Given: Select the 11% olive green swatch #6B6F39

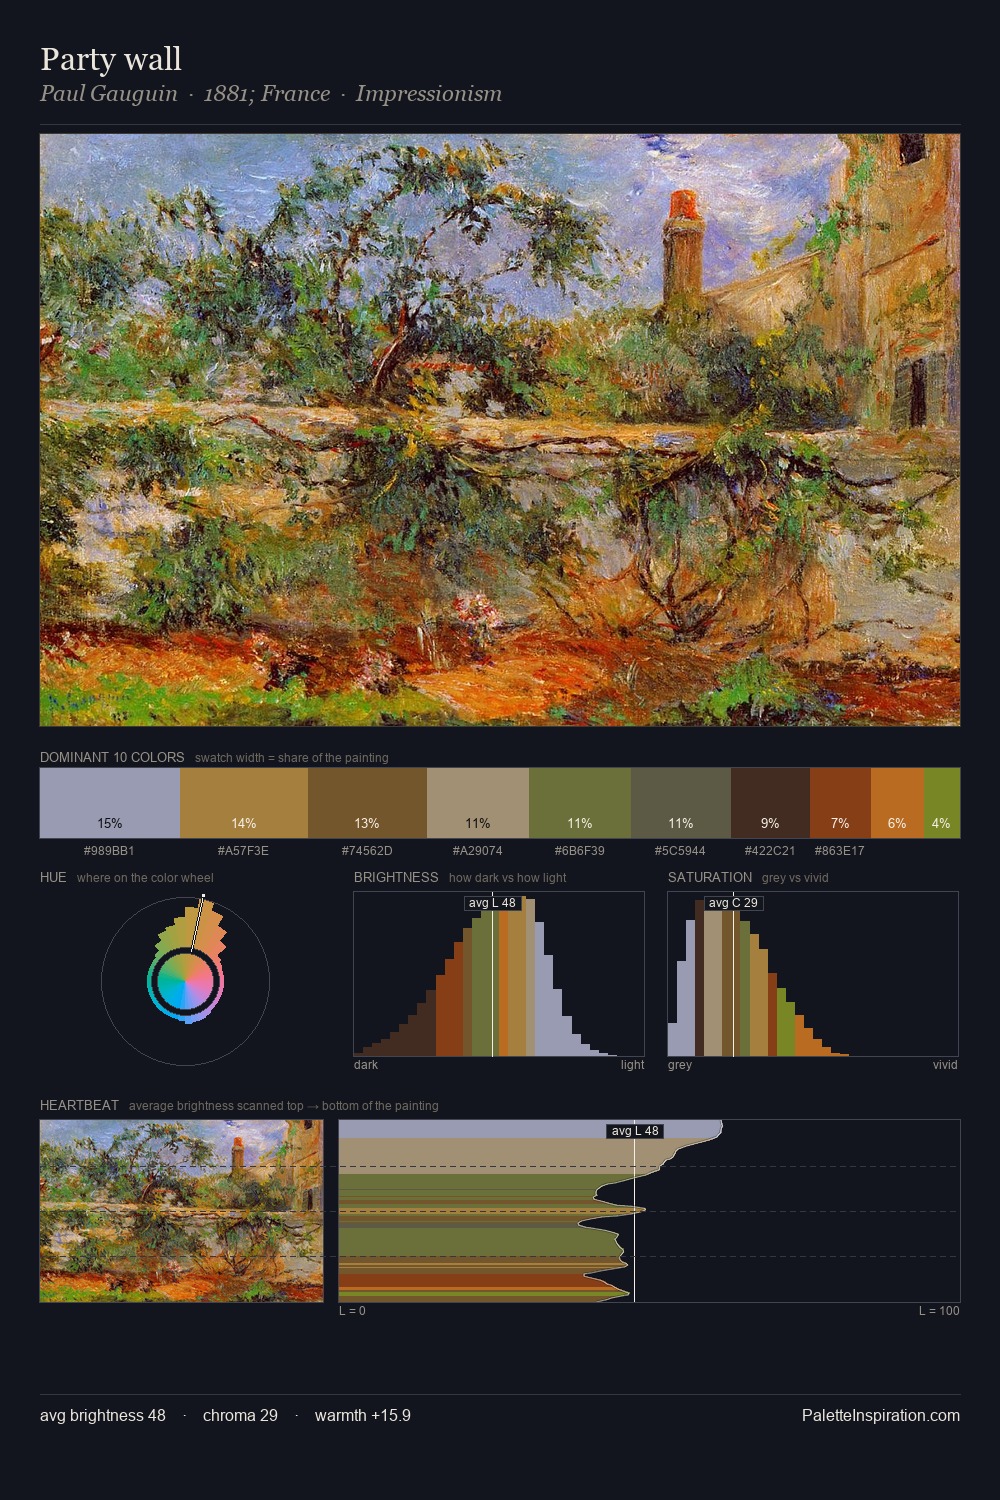Looking at the screenshot, I should pos(580,803).
